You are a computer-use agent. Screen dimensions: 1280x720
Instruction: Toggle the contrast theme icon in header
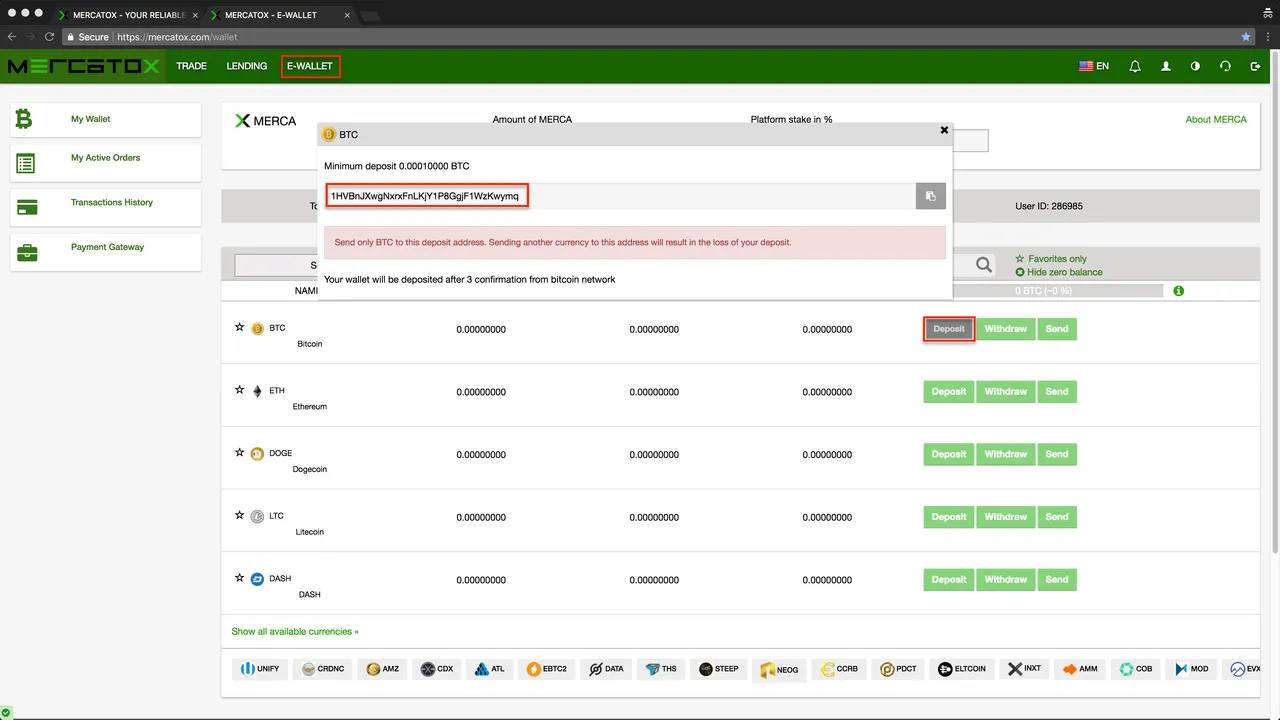1195,66
